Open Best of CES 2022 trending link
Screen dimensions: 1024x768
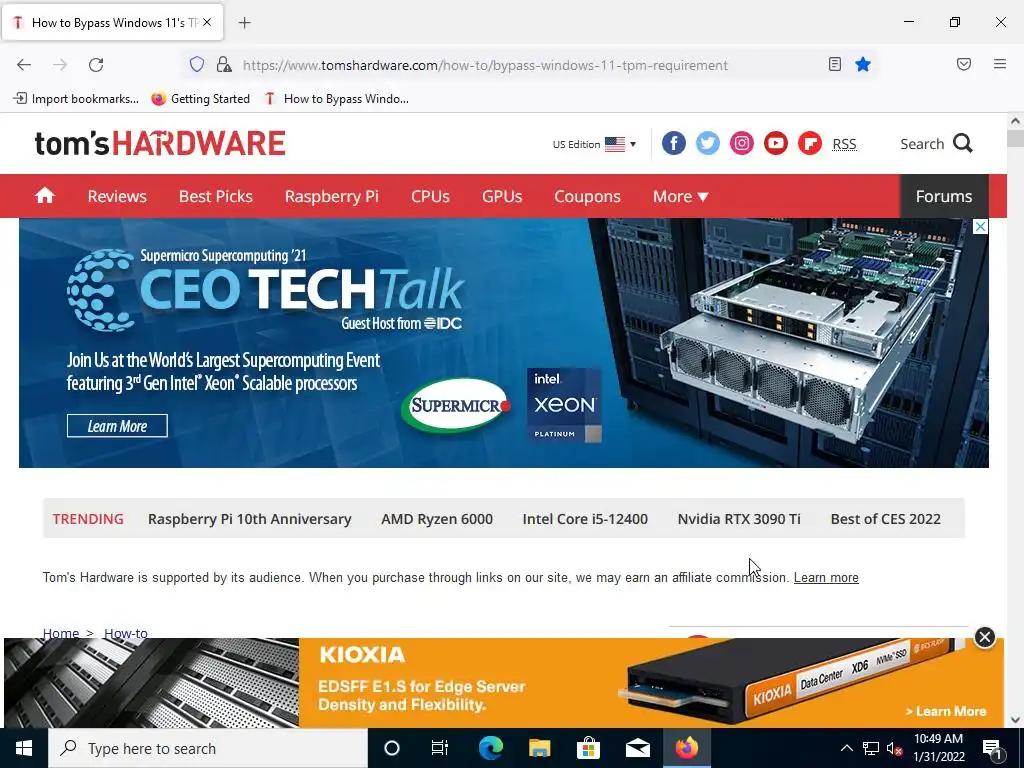pyautogui.click(x=886, y=519)
